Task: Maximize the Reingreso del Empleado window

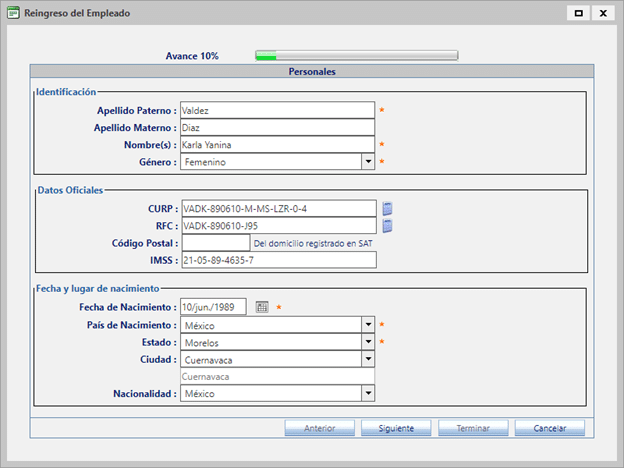Action: coord(578,14)
